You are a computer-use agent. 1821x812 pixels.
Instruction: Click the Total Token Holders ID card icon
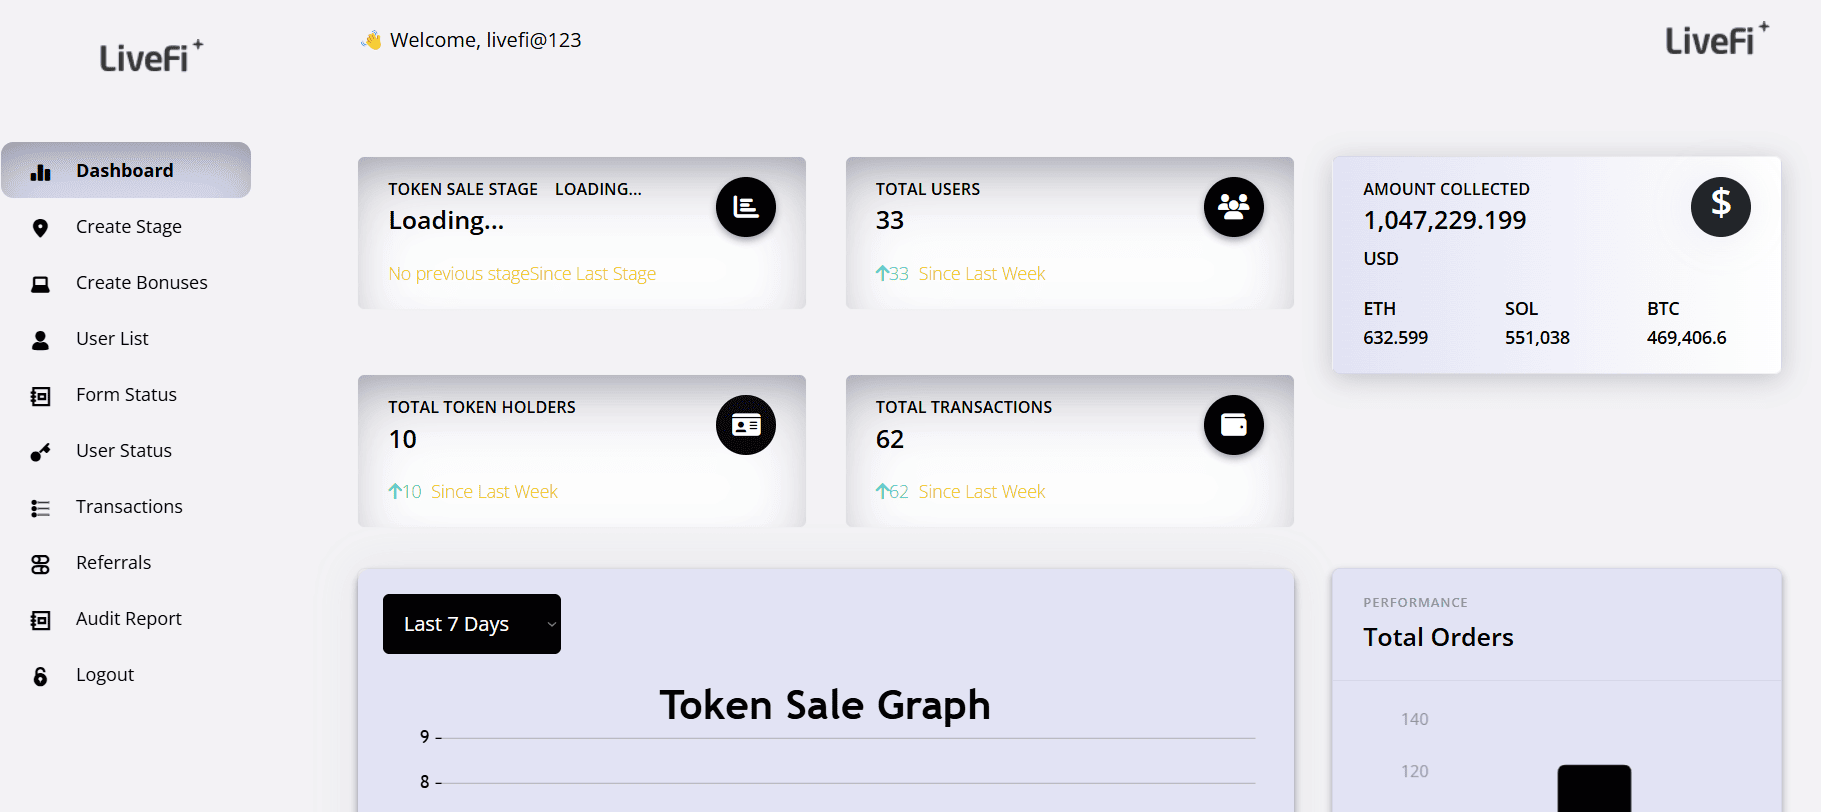746,425
